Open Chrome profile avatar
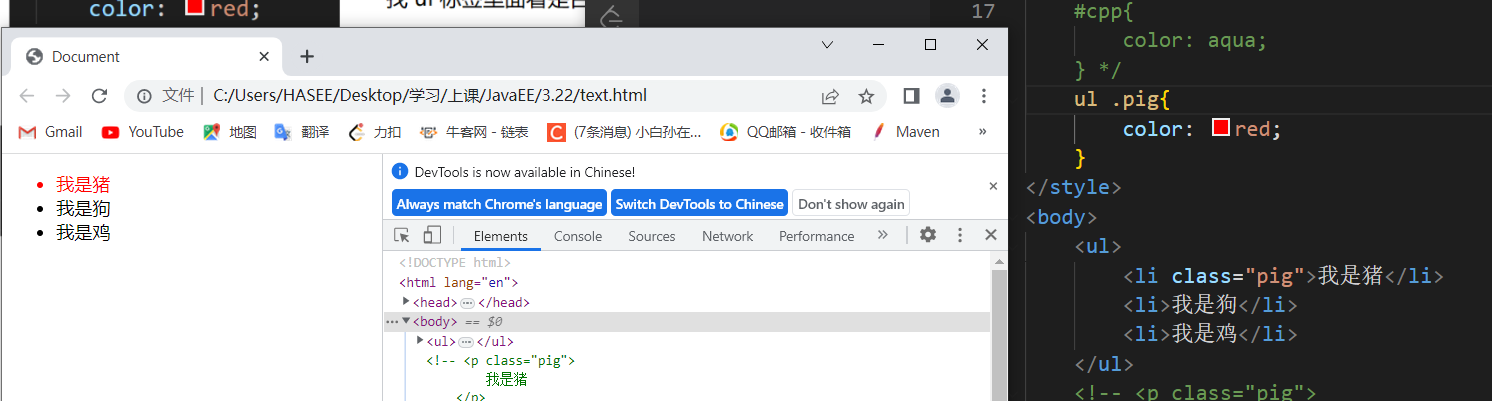Screen dimensions: 1492x401 point(946,96)
